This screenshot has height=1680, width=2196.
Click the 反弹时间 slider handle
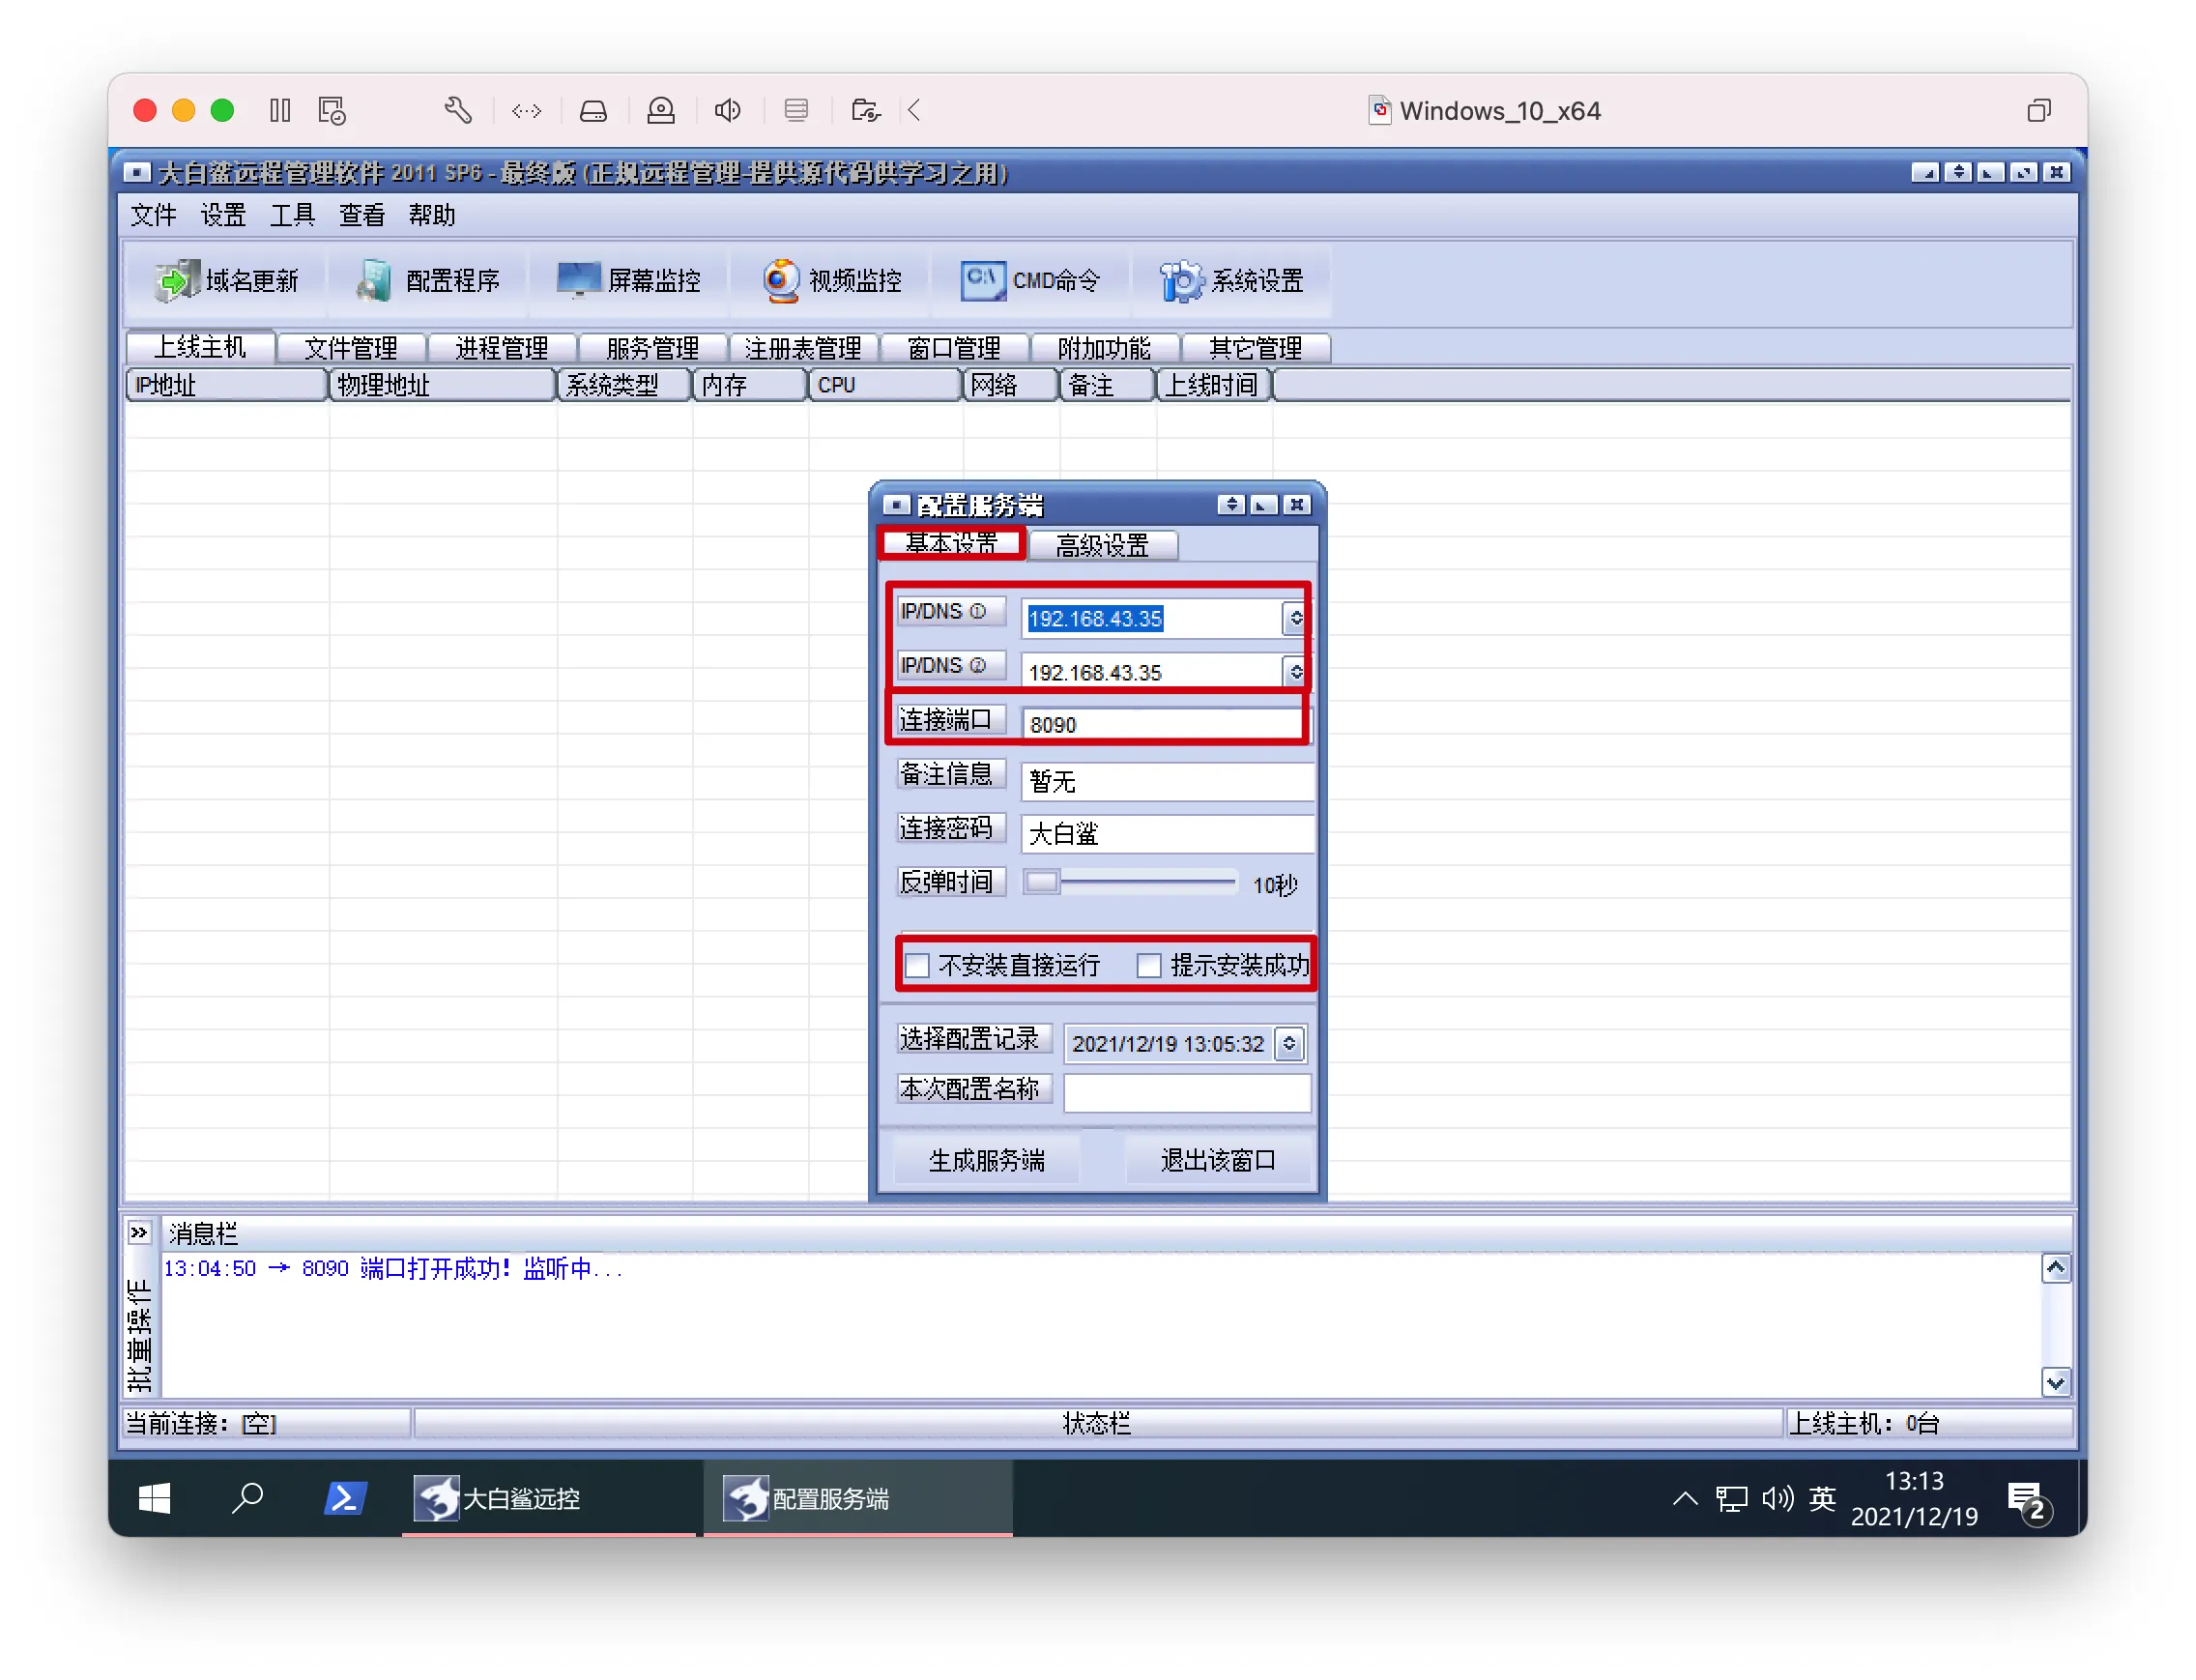pyautogui.click(x=1040, y=882)
